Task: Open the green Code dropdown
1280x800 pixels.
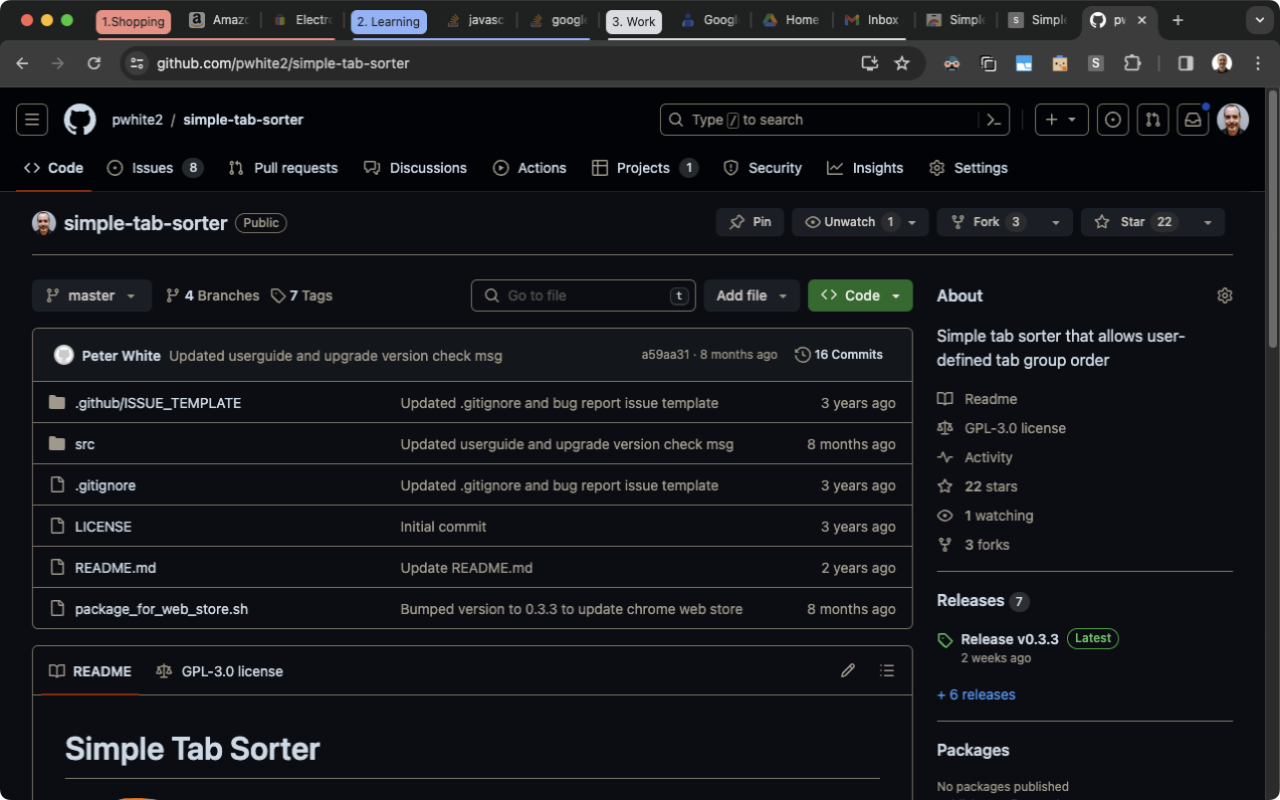Action: point(860,295)
